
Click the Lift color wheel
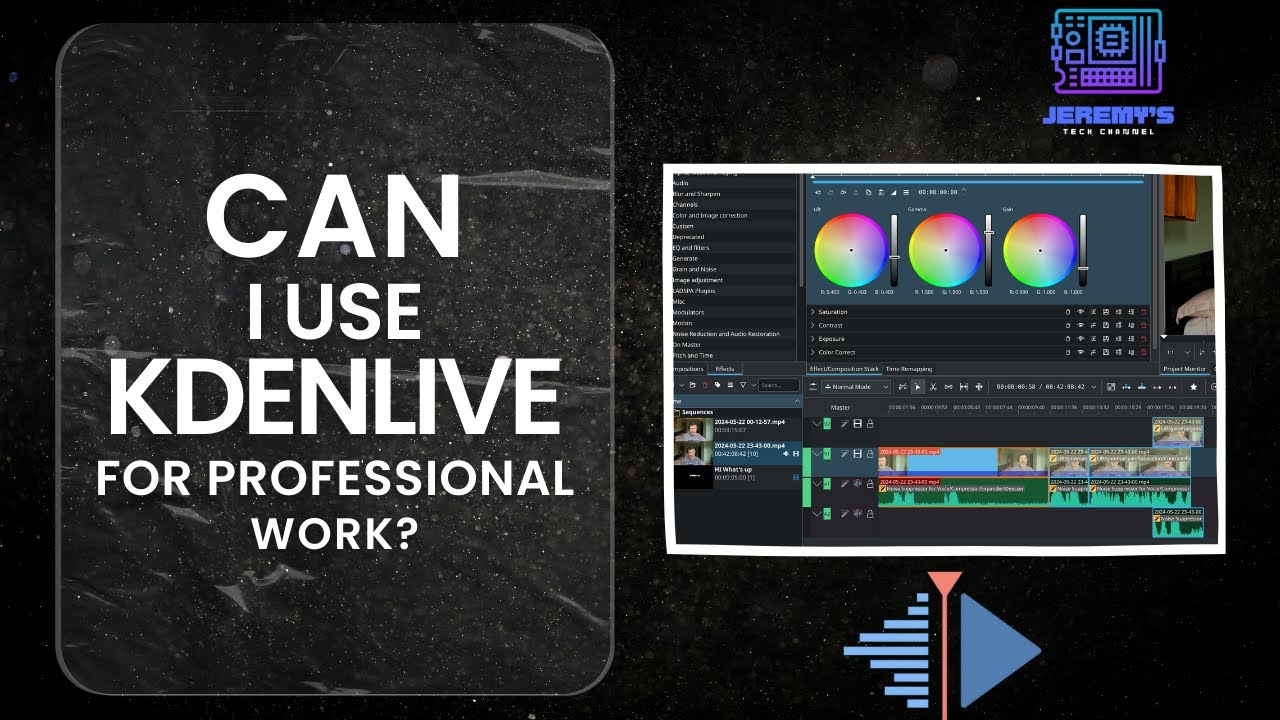click(852, 250)
